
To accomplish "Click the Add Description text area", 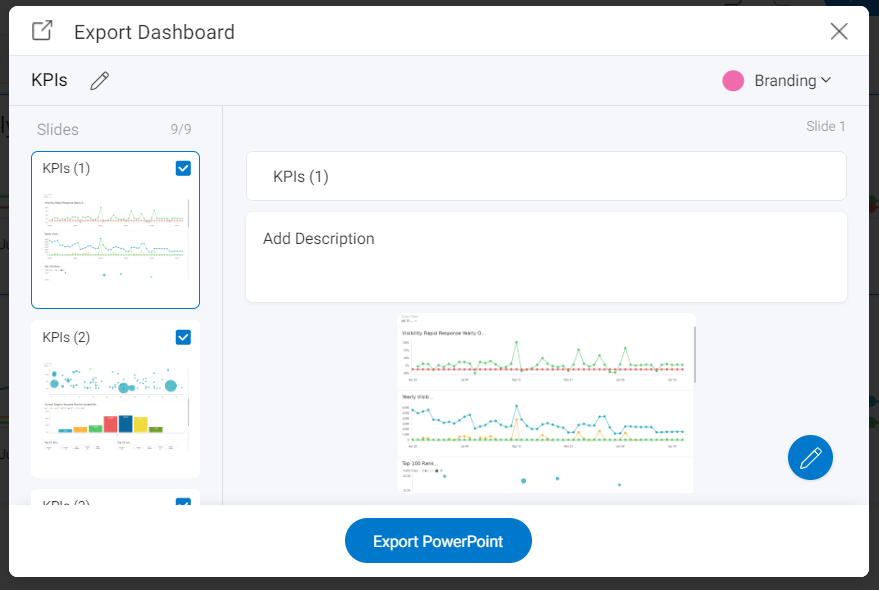I will click(546, 257).
